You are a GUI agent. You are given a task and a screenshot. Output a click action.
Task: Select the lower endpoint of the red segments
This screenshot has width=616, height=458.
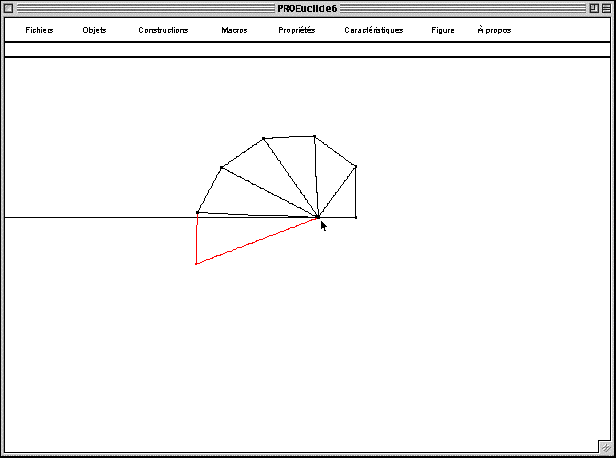(x=196, y=263)
